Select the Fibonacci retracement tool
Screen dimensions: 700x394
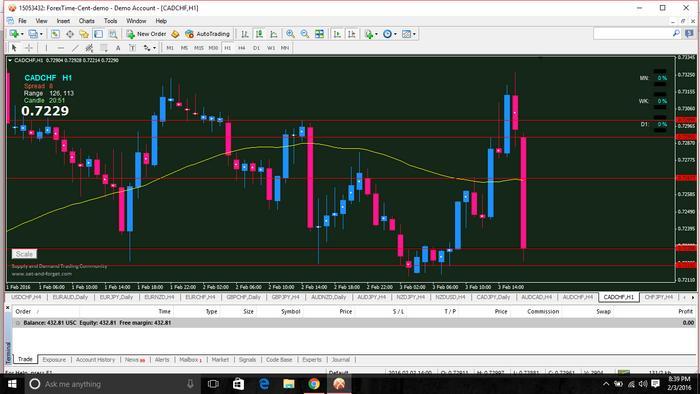click(x=104, y=48)
